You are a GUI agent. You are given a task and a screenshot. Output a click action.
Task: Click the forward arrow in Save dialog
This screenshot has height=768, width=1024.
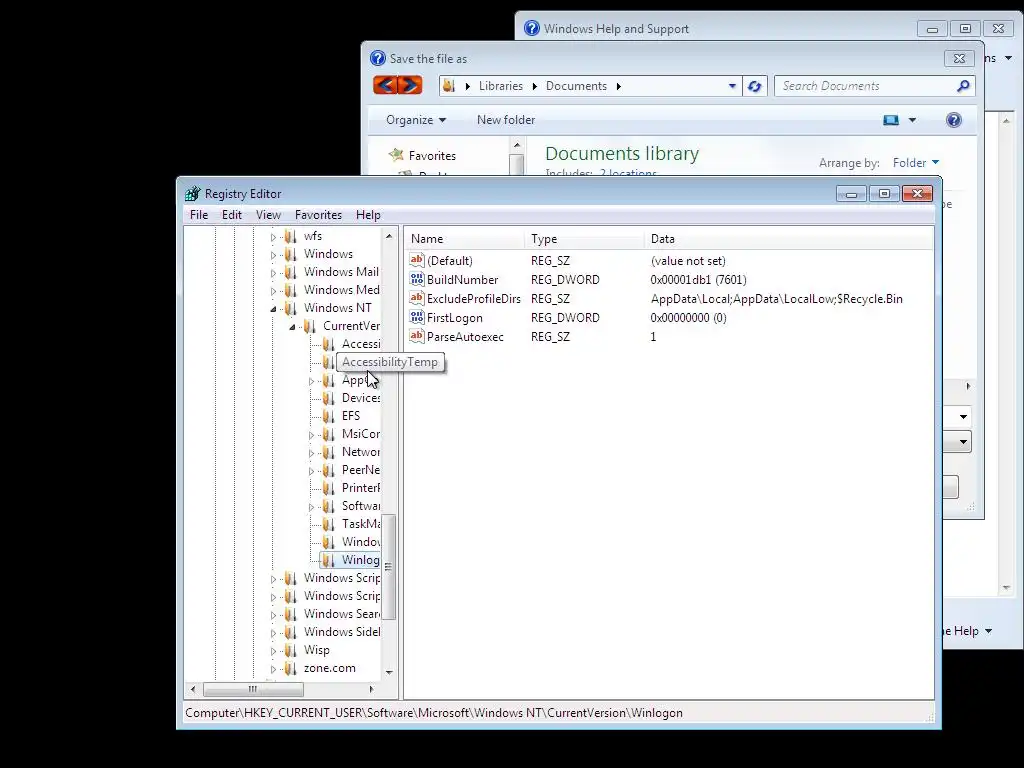(410, 85)
